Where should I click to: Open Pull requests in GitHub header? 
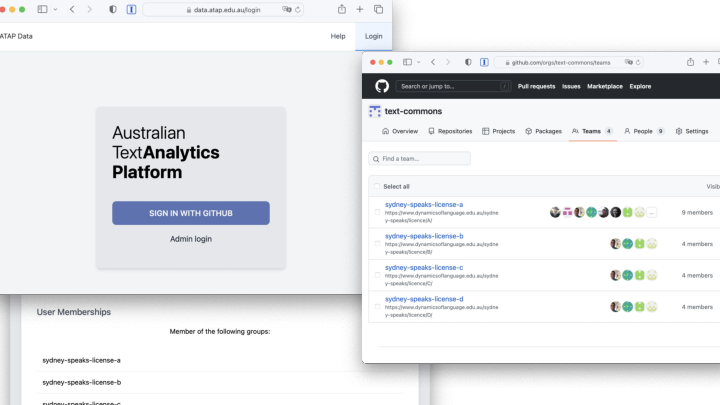(x=536, y=86)
